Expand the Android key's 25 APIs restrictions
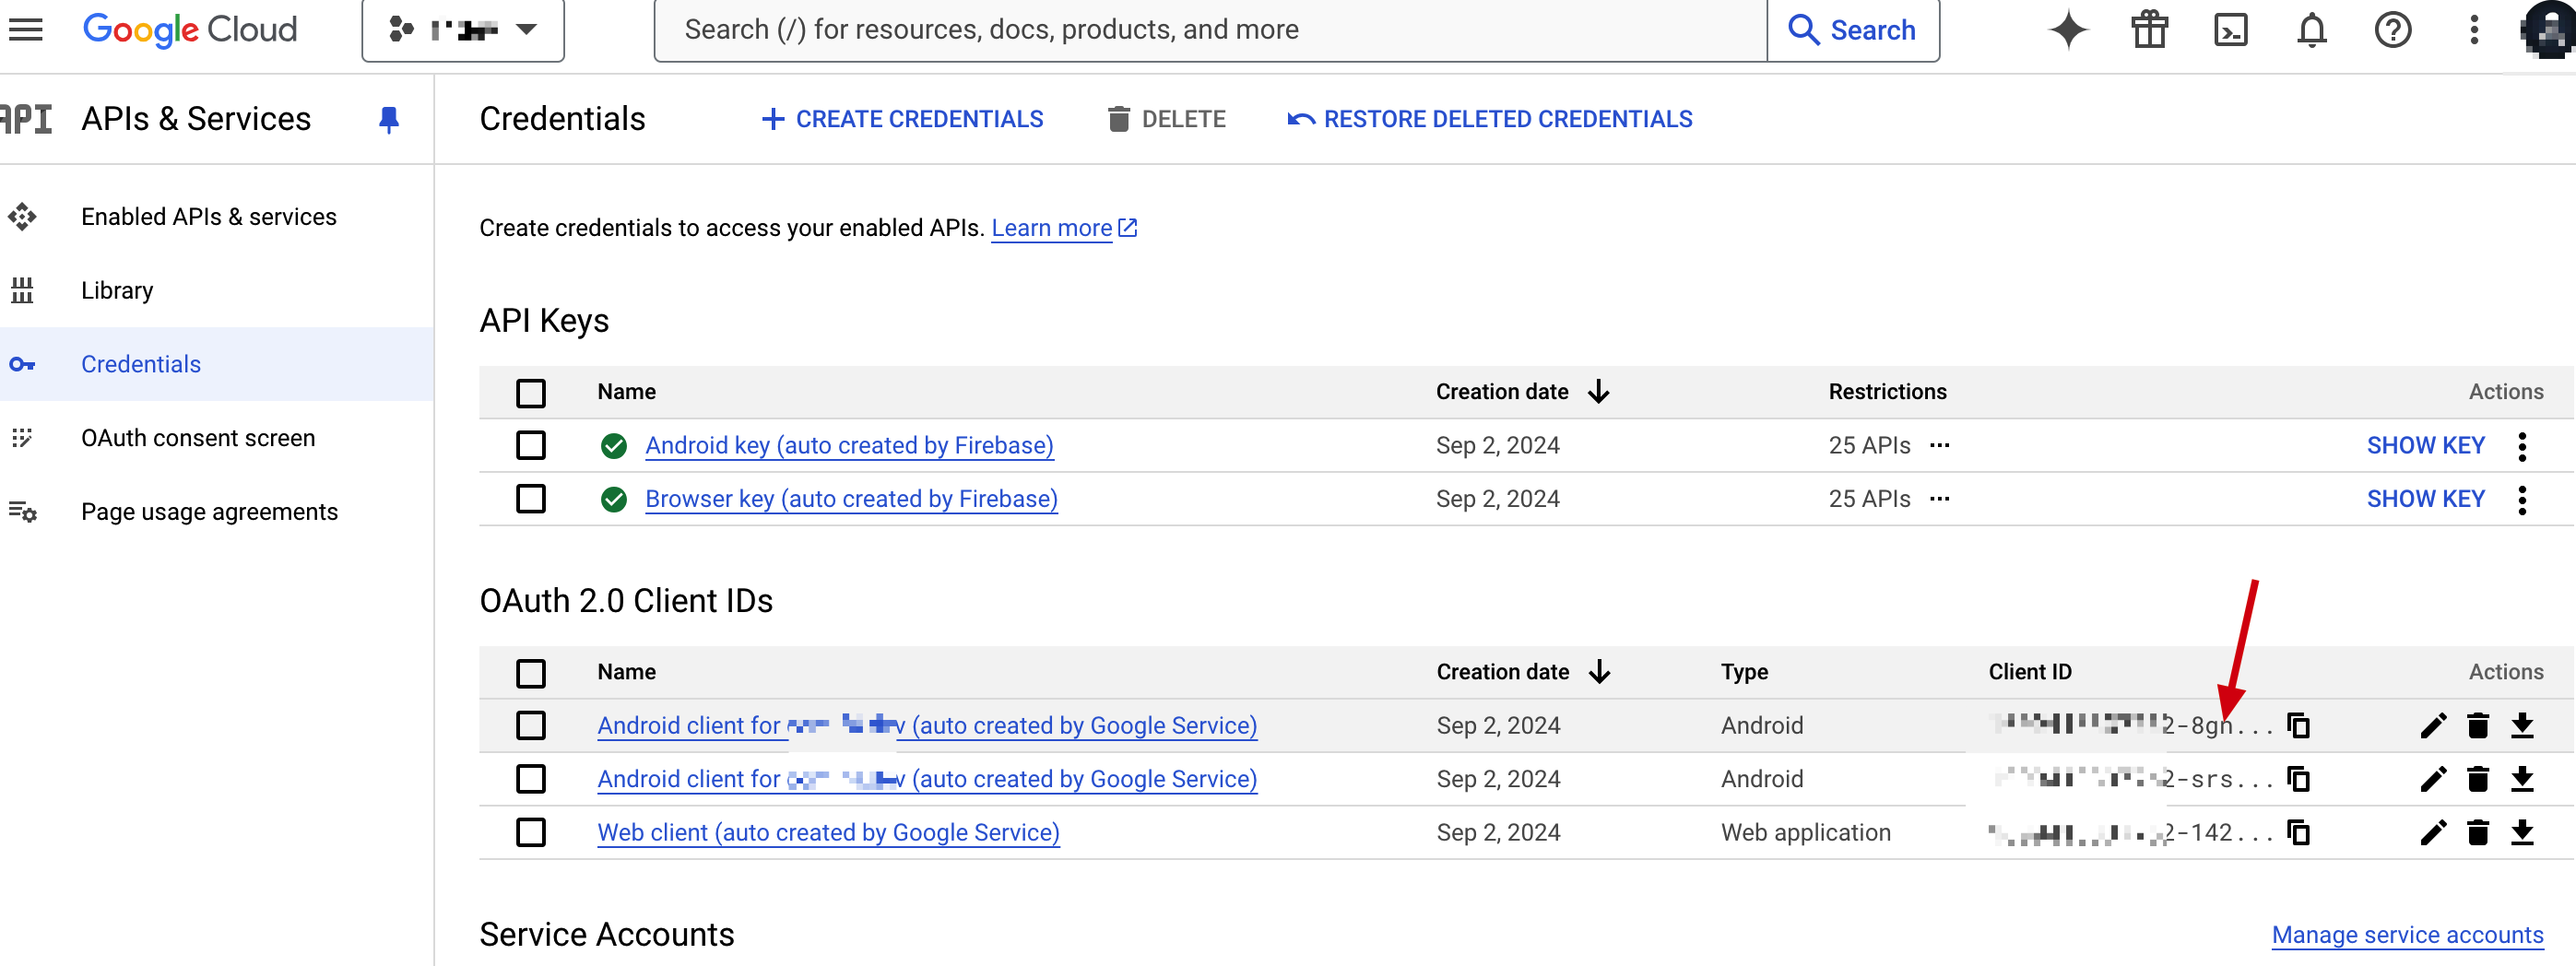 (x=1939, y=445)
